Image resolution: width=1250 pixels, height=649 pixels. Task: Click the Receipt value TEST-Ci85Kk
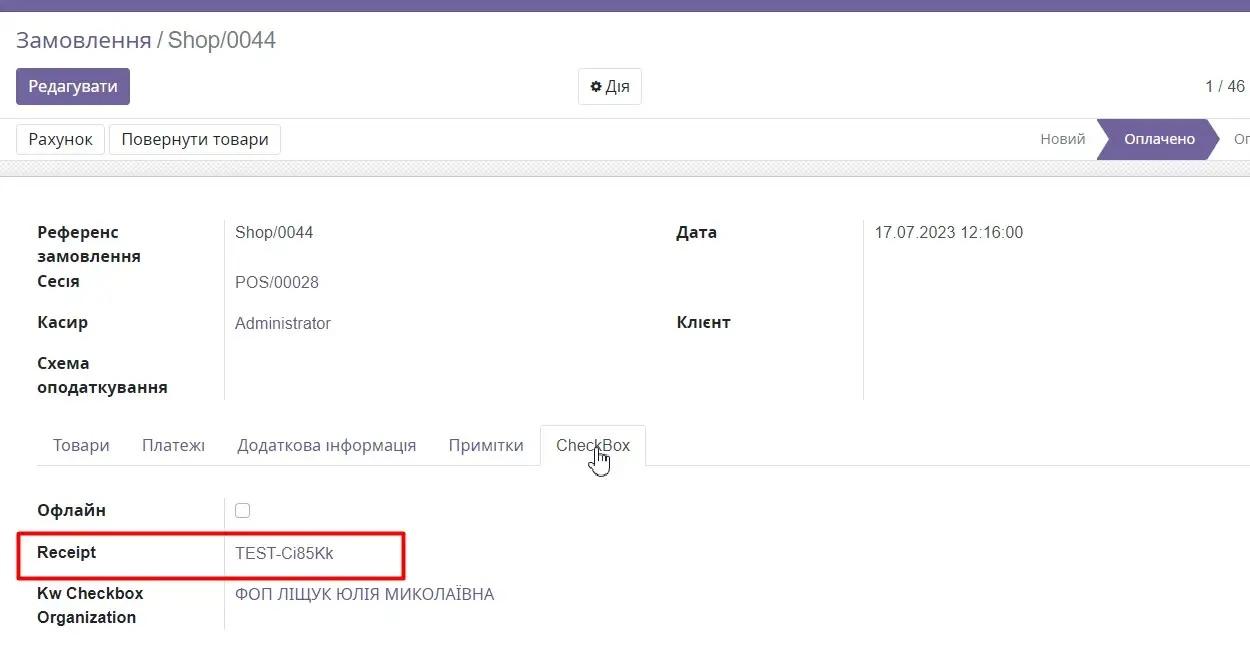tap(284, 553)
